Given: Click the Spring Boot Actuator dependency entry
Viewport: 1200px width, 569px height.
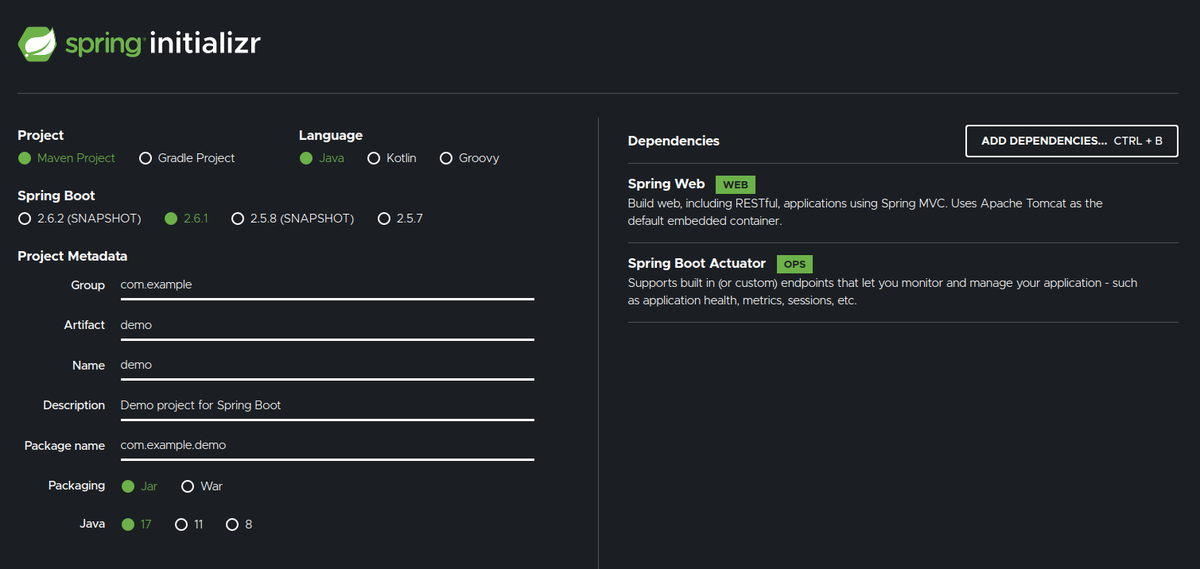Looking at the screenshot, I should click(x=903, y=283).
